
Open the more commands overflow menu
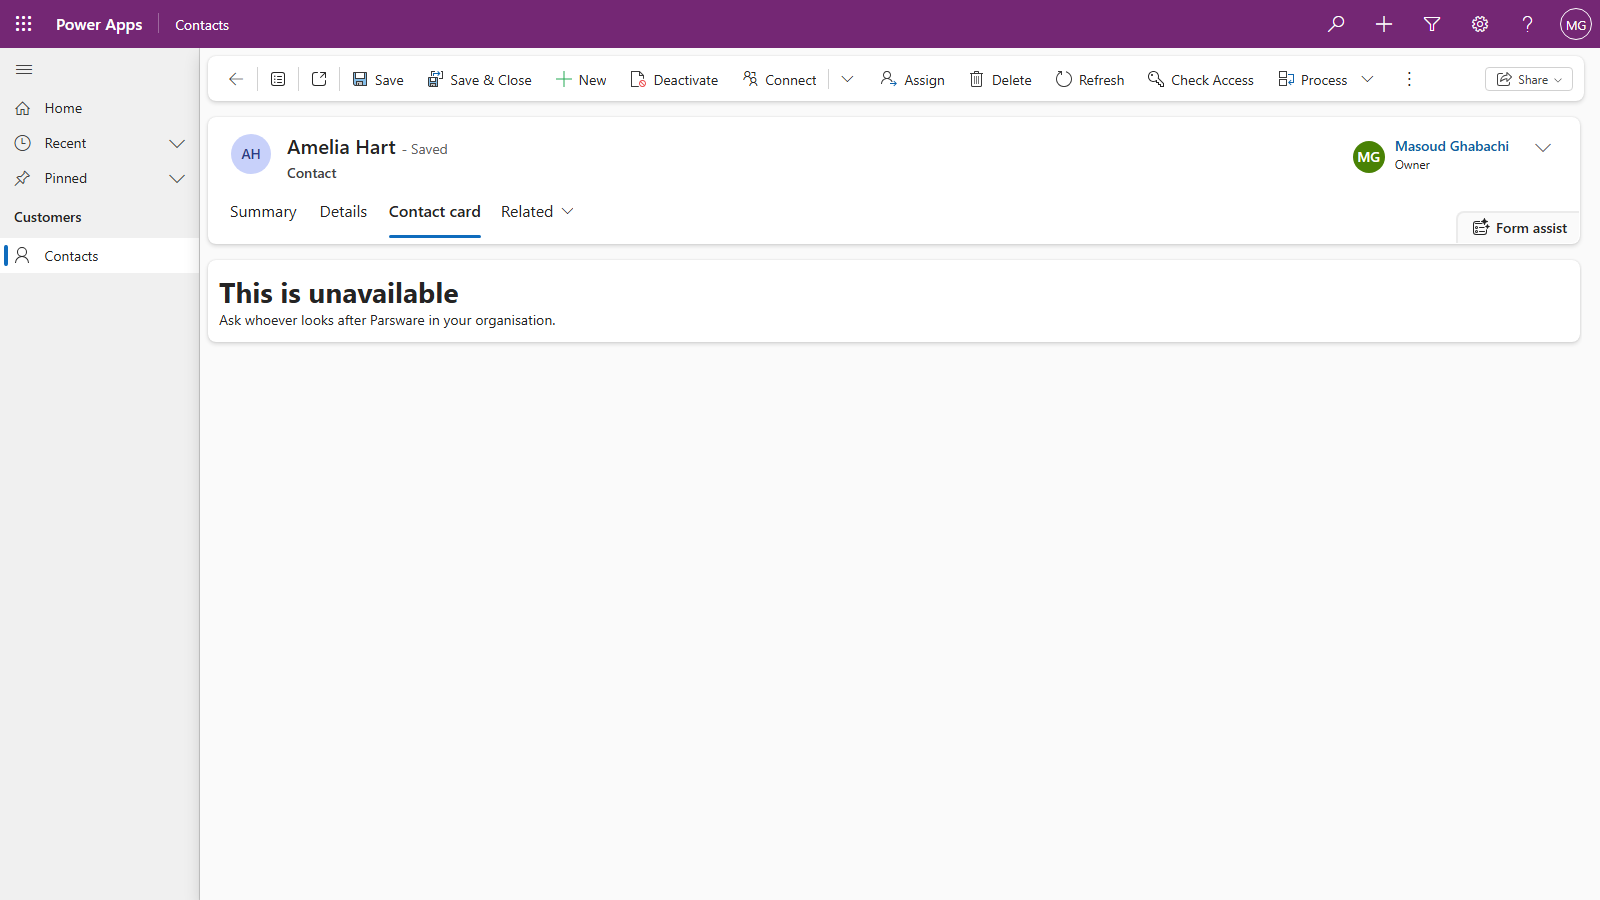(x=1409, y=79)
